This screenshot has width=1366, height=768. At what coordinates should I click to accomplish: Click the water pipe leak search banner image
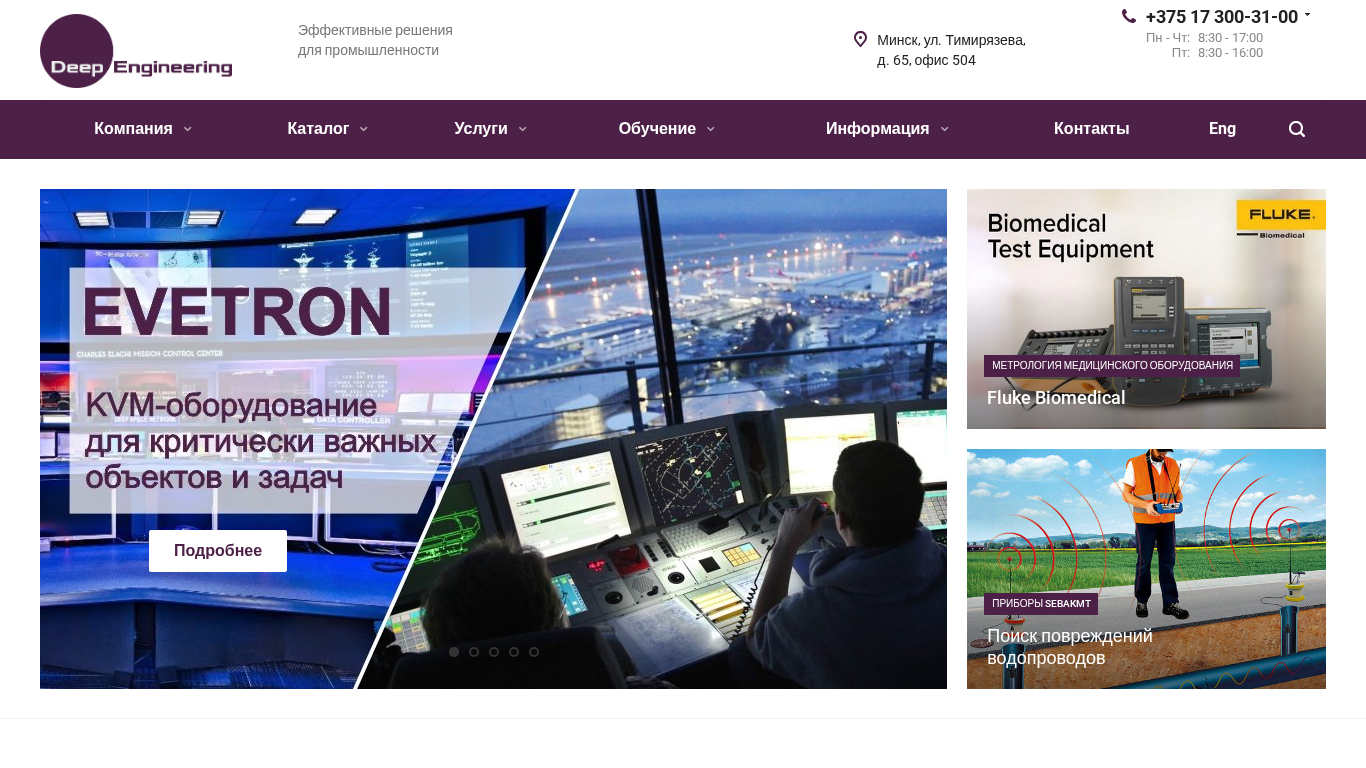coord(1146,569)
